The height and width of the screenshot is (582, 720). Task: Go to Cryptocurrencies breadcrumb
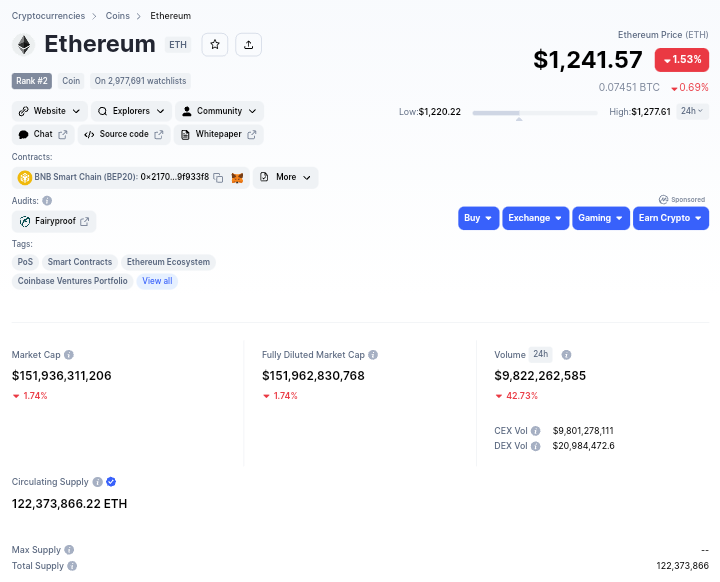click(x=48, y=16)
